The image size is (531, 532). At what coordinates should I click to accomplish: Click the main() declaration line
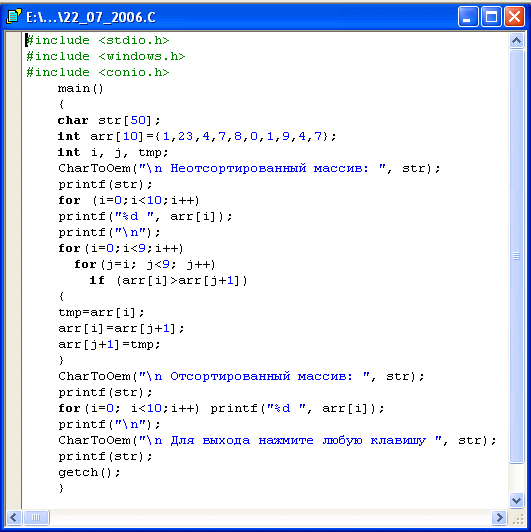coord(80,89)
